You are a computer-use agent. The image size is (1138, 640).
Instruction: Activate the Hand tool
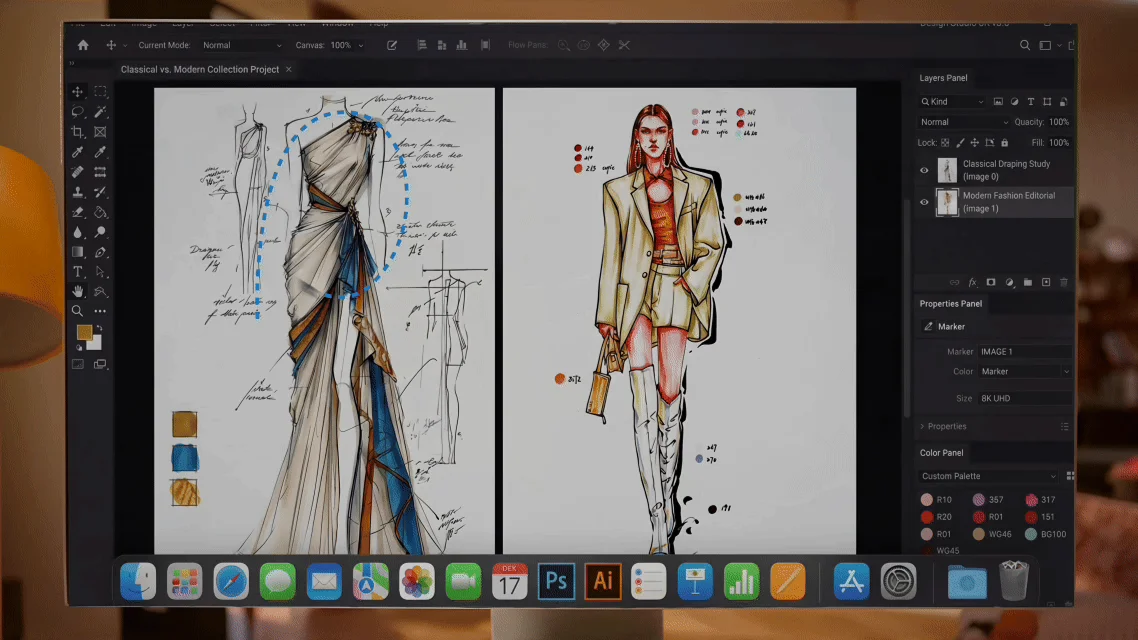(x=78, y=291)
